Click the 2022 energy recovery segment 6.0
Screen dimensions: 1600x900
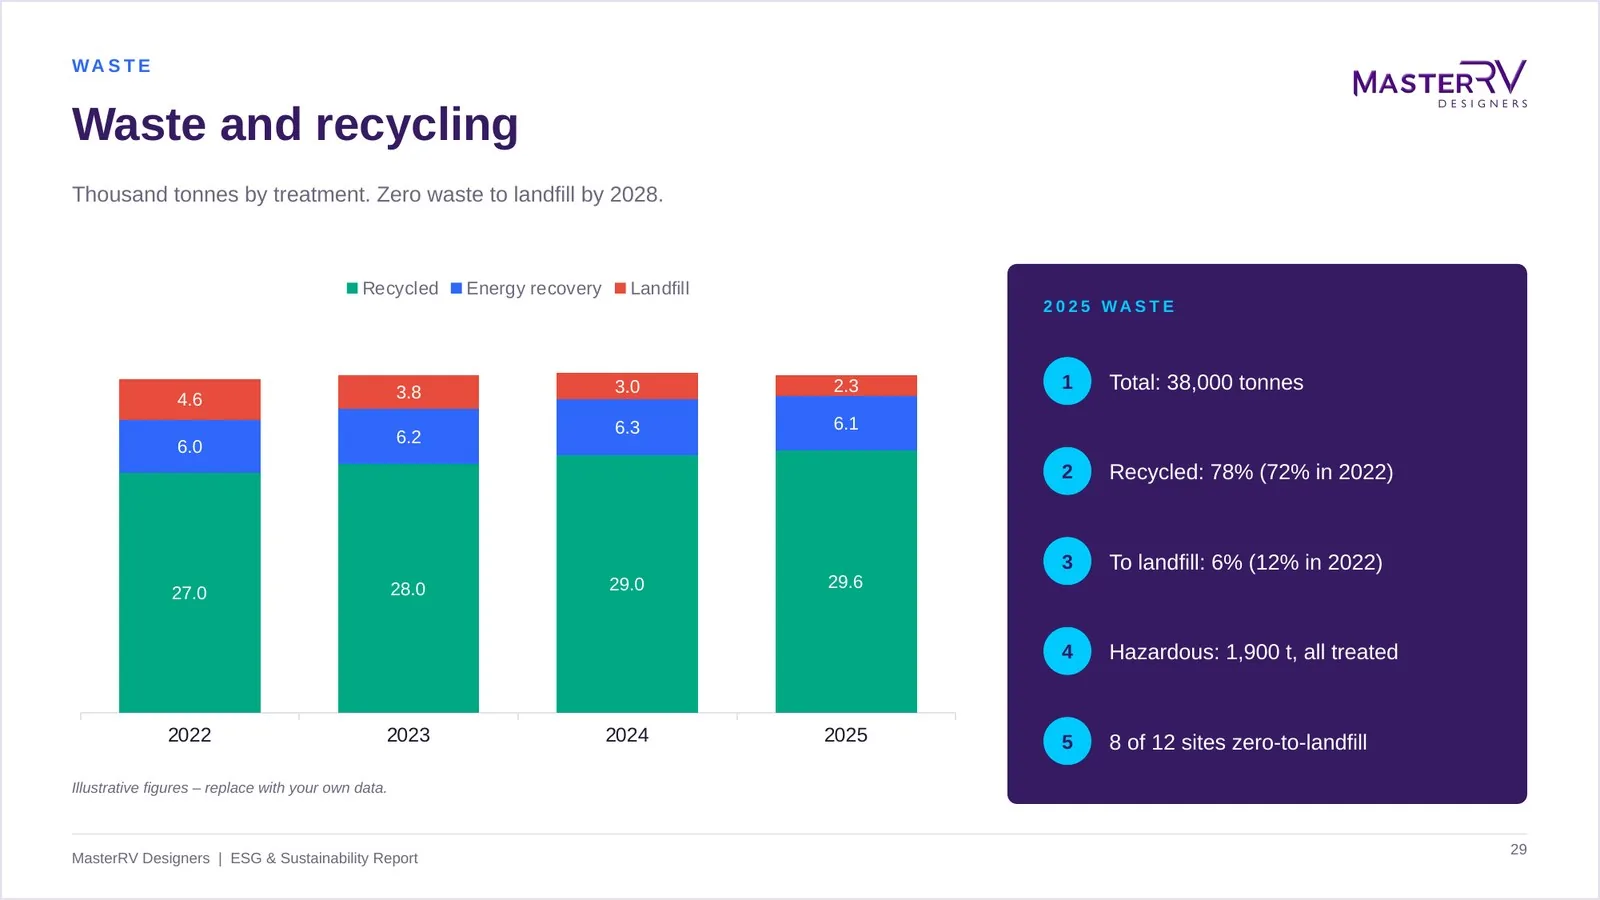tap(189, 446)
